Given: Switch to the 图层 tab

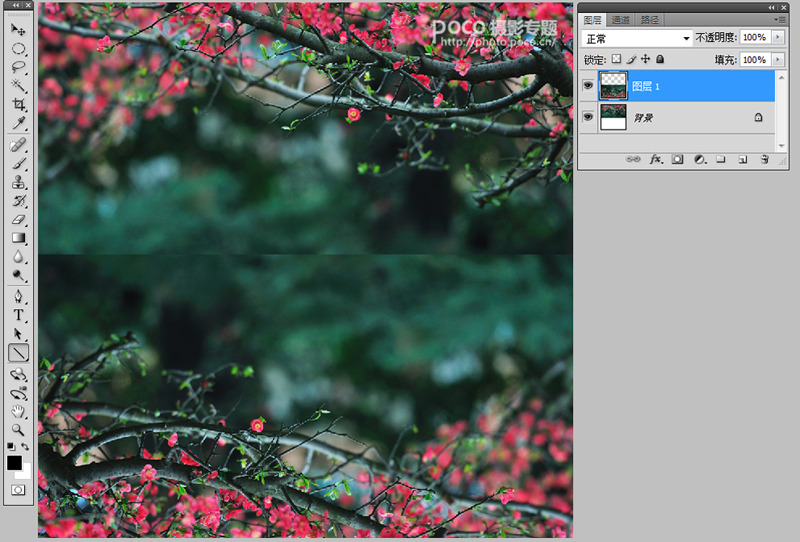Looking at the screenshot, I should [592, 20].
